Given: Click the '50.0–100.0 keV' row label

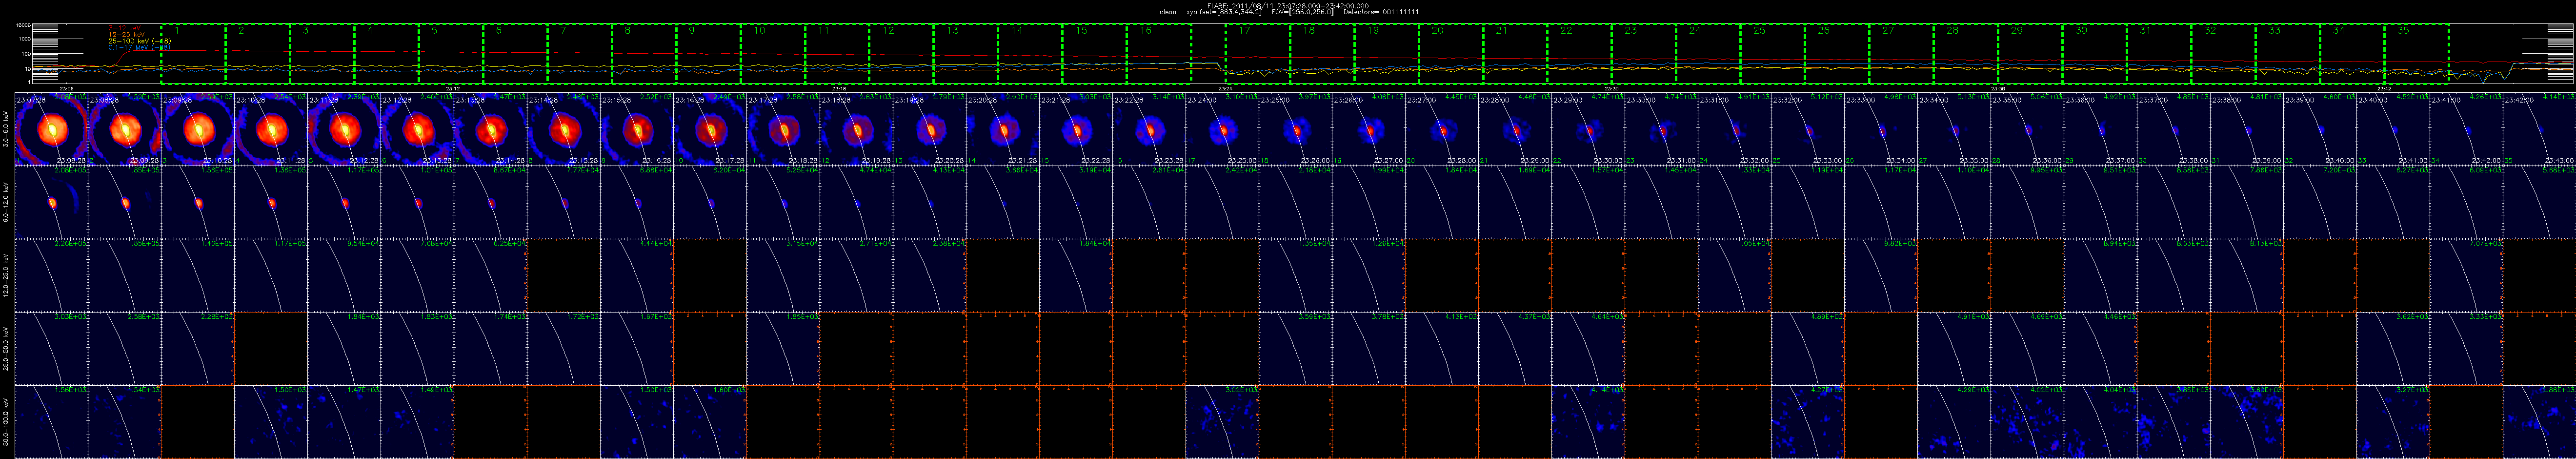Looking at the screenshot, I should pyautogui.click(x=7, y=421).
